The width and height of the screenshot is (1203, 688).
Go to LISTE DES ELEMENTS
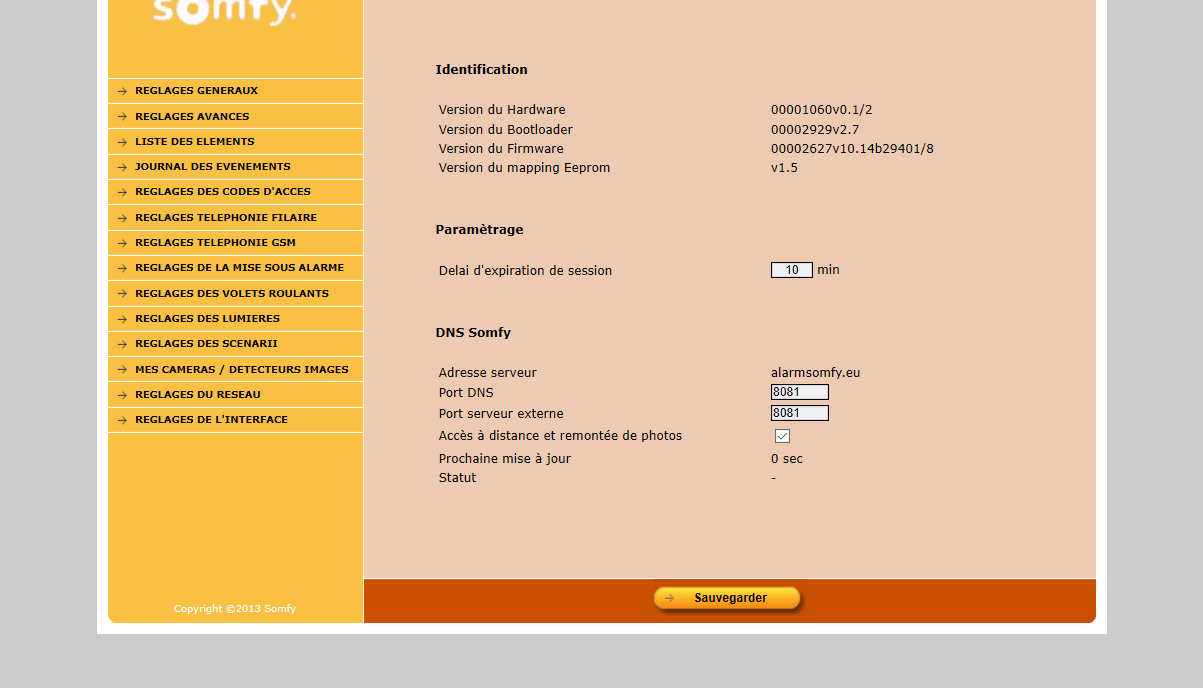click(235, 142)
